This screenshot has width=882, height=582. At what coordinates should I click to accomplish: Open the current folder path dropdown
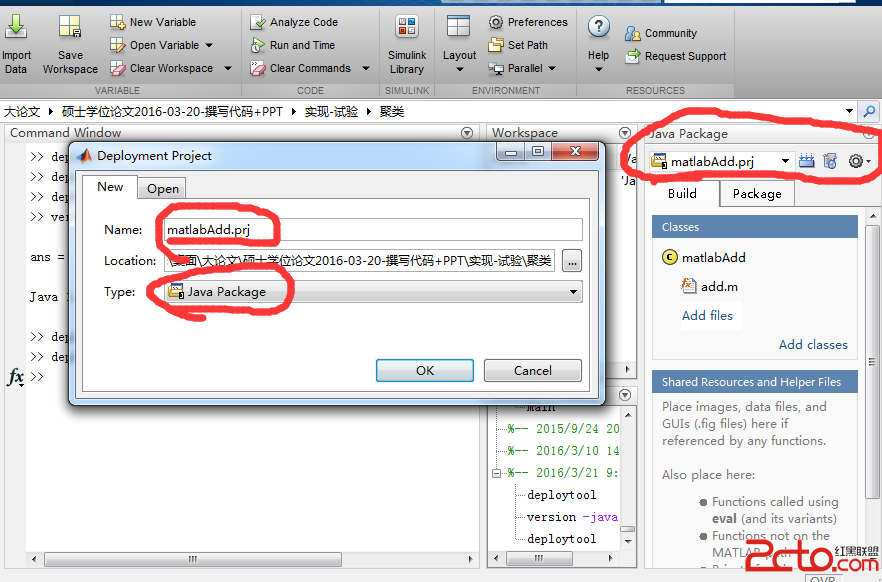pyautogui.click(x=849, y=111)
